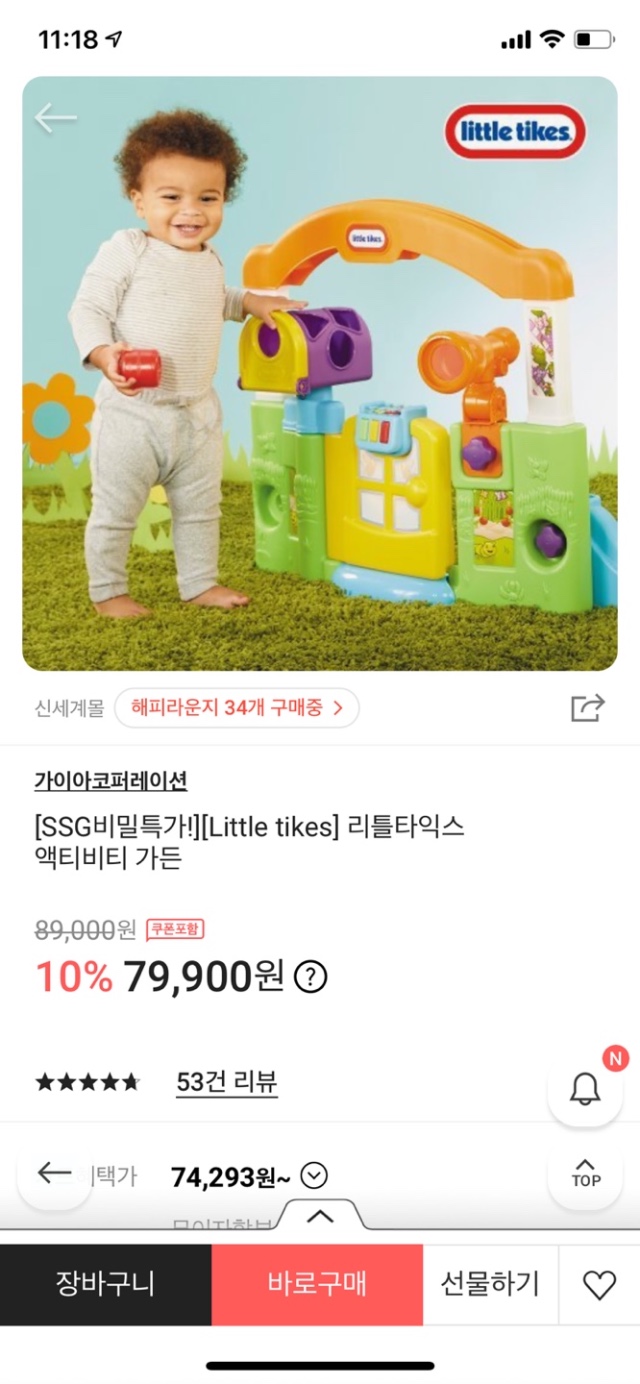The width and height of the screenshot is (640, 1384).
Task: Add to cart with 장바구니
Action: coord(105,1285)
